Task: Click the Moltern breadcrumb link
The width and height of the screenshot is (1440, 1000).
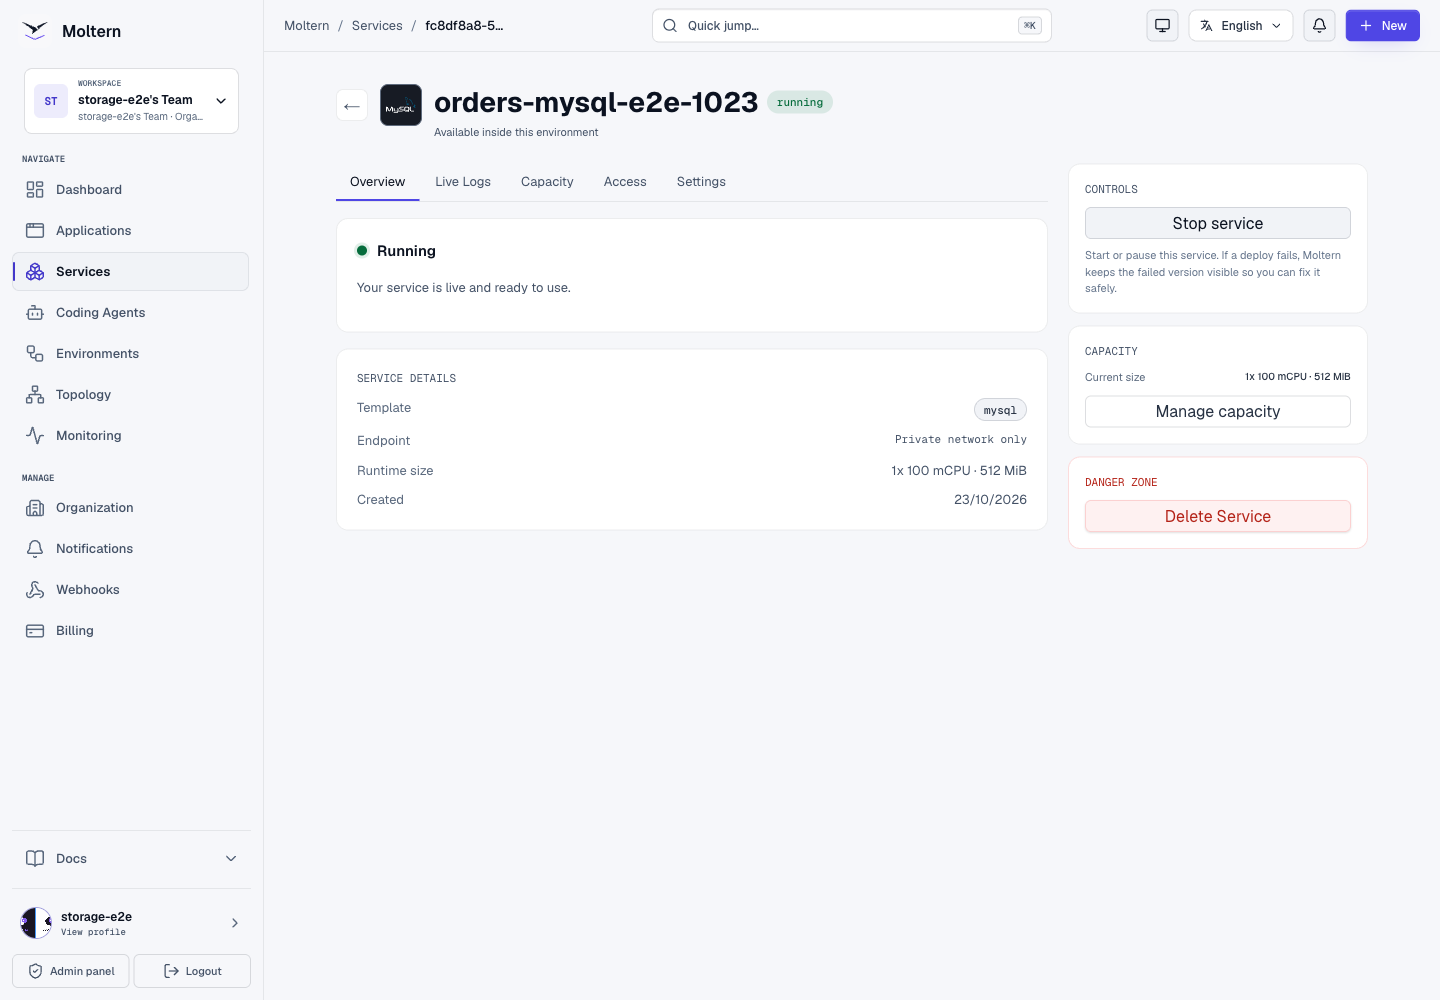Action: (306, 26)
